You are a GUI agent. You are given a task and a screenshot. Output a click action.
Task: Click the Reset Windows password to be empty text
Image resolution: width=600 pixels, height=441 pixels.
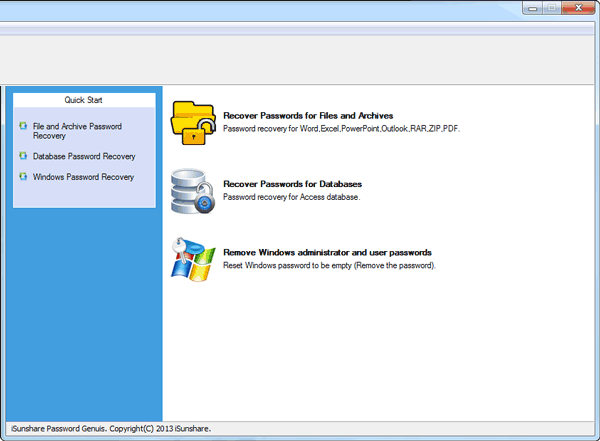click(x=329, y=265)
